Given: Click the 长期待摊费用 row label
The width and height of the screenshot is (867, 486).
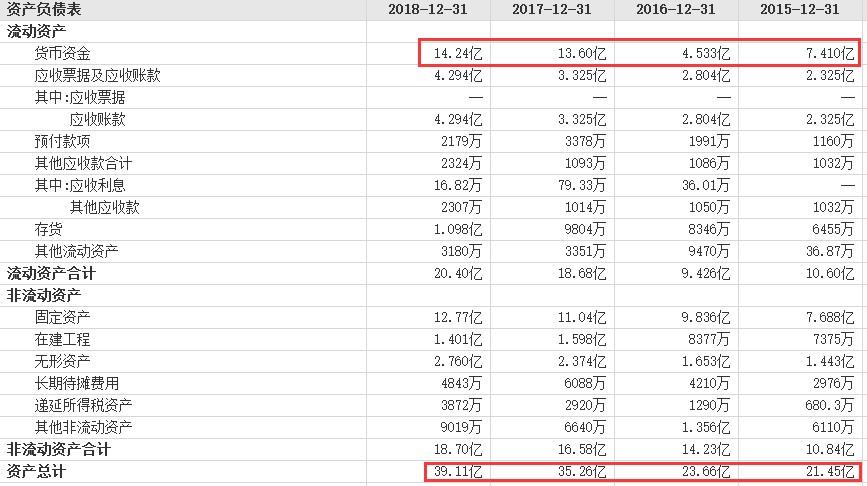Looking at the screenshot, I should [76, 383].
